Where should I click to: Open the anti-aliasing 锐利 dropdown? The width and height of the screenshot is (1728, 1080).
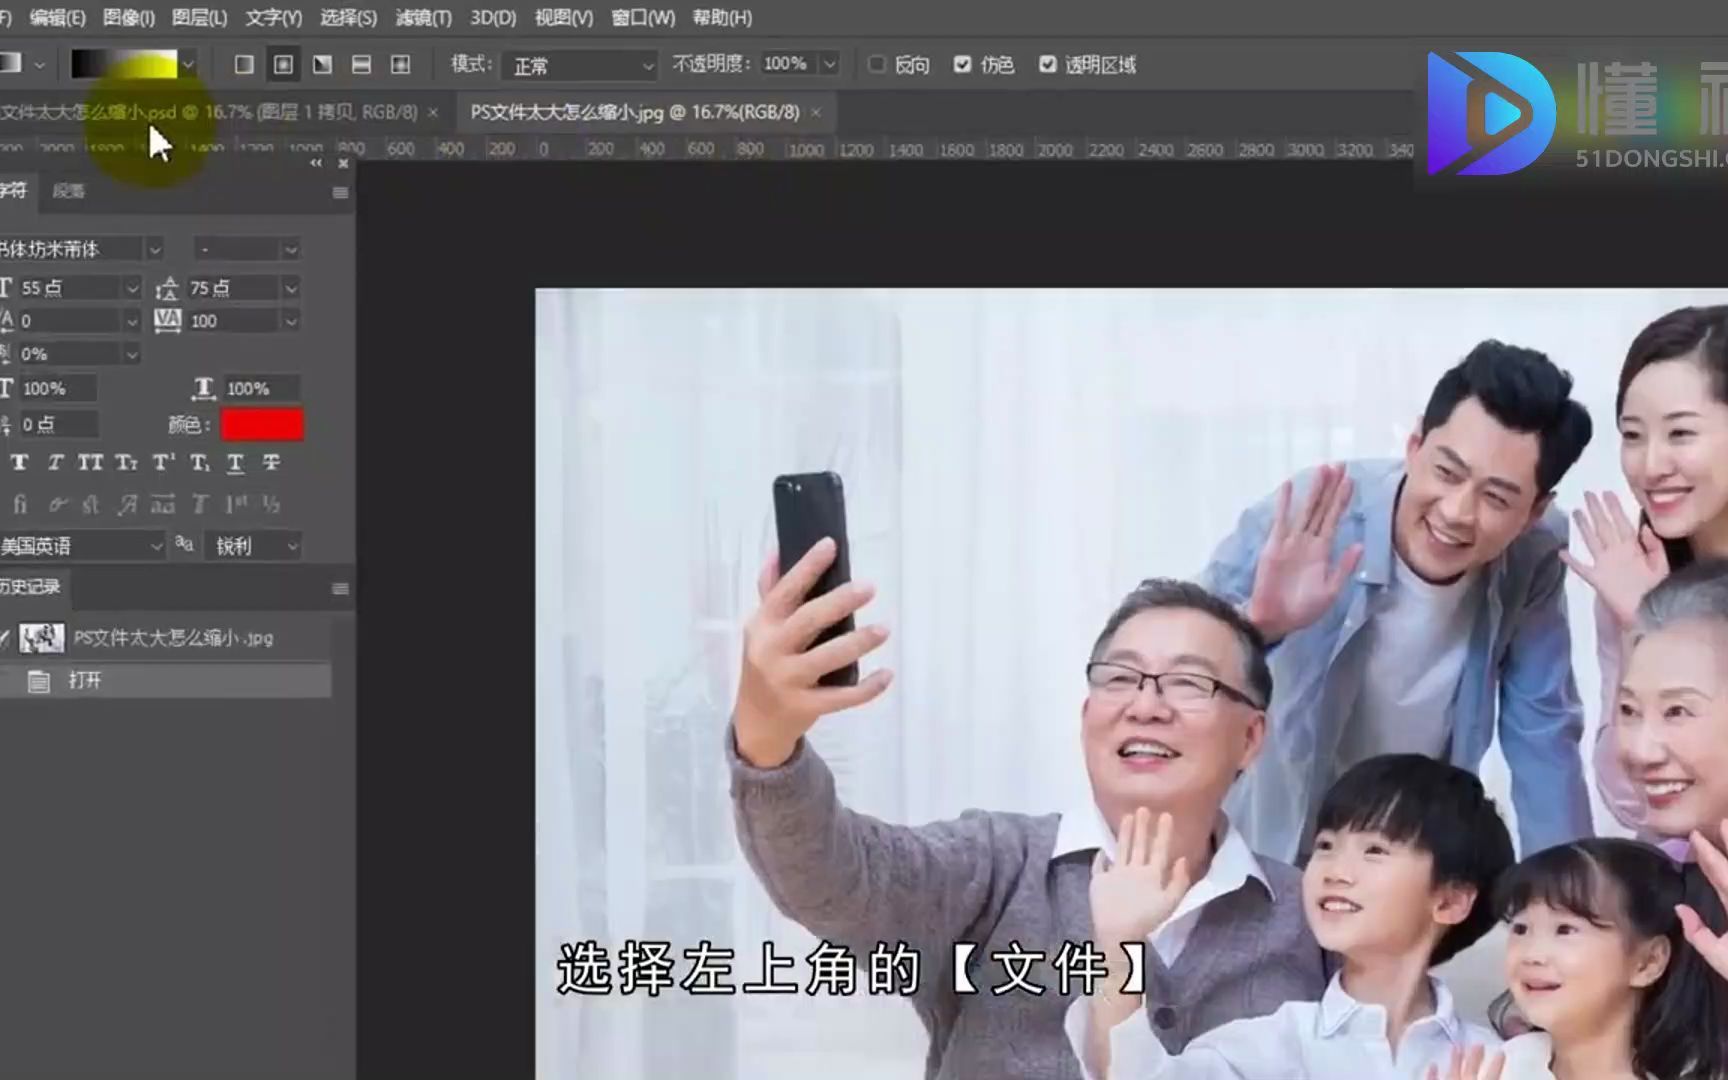click(x=252, y=546)
